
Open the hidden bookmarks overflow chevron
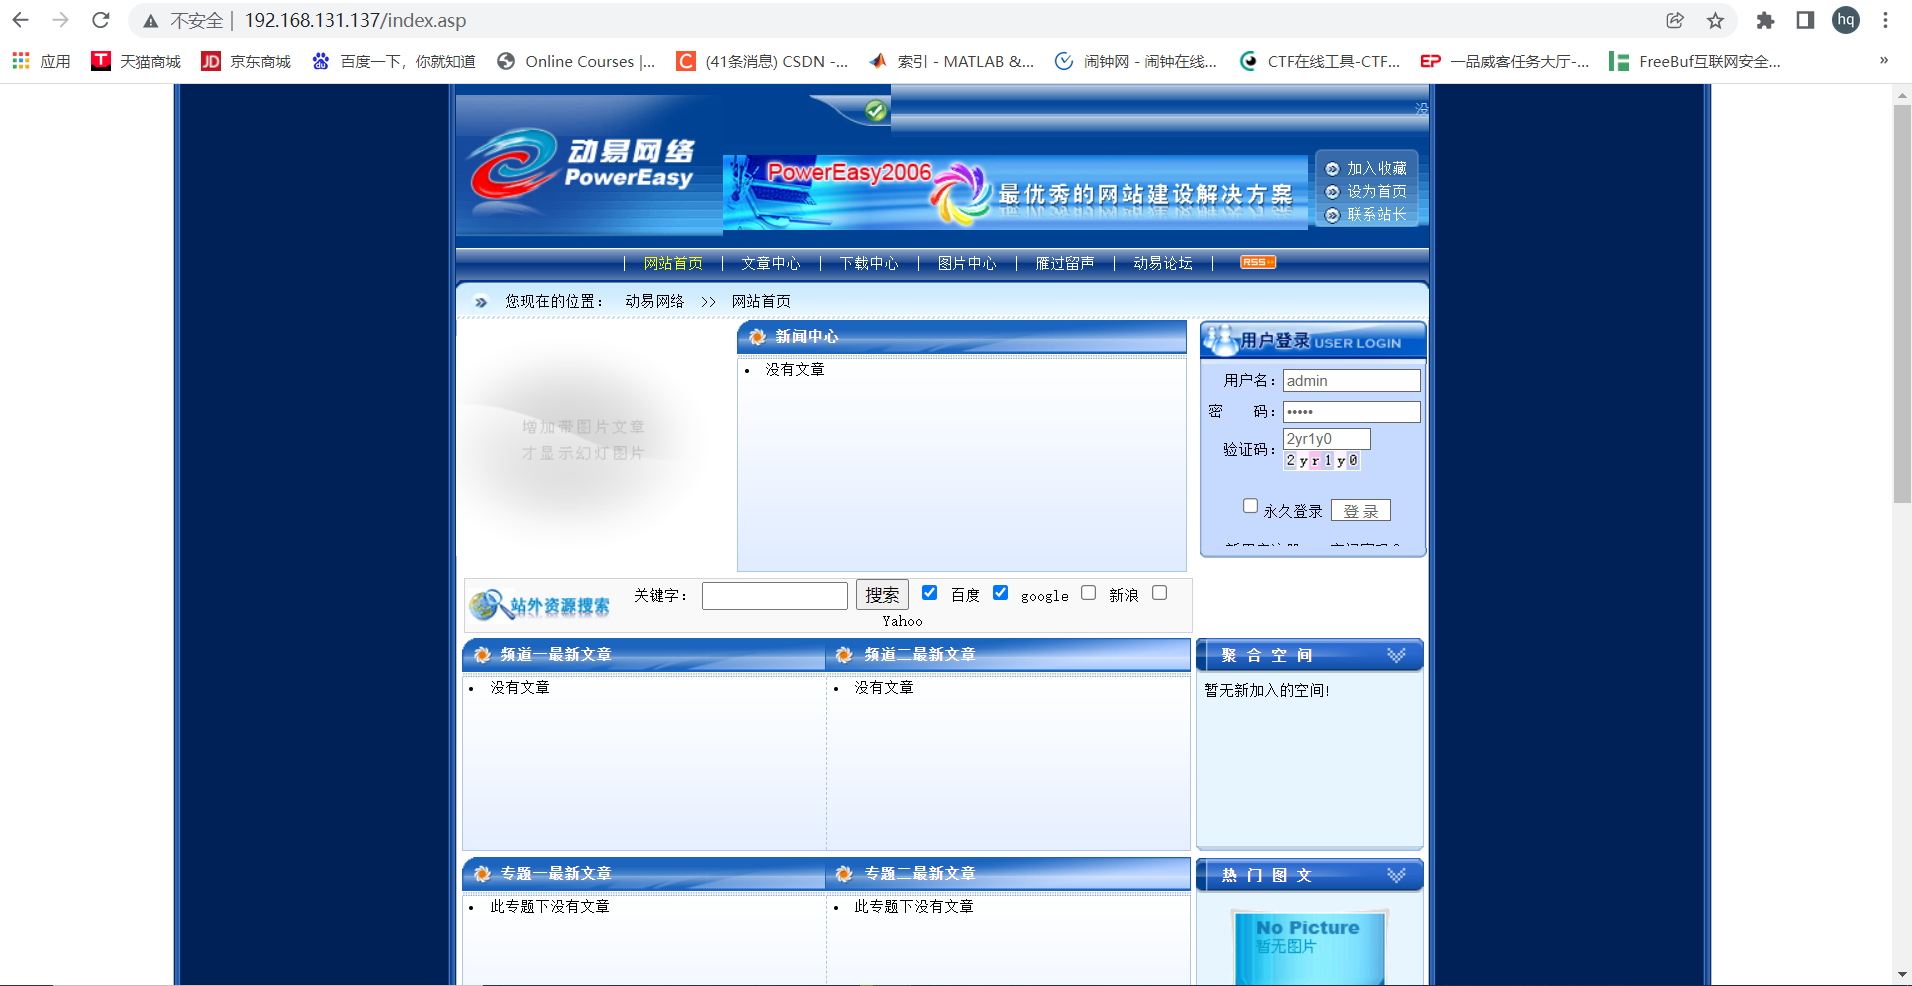click(1884, 60)
